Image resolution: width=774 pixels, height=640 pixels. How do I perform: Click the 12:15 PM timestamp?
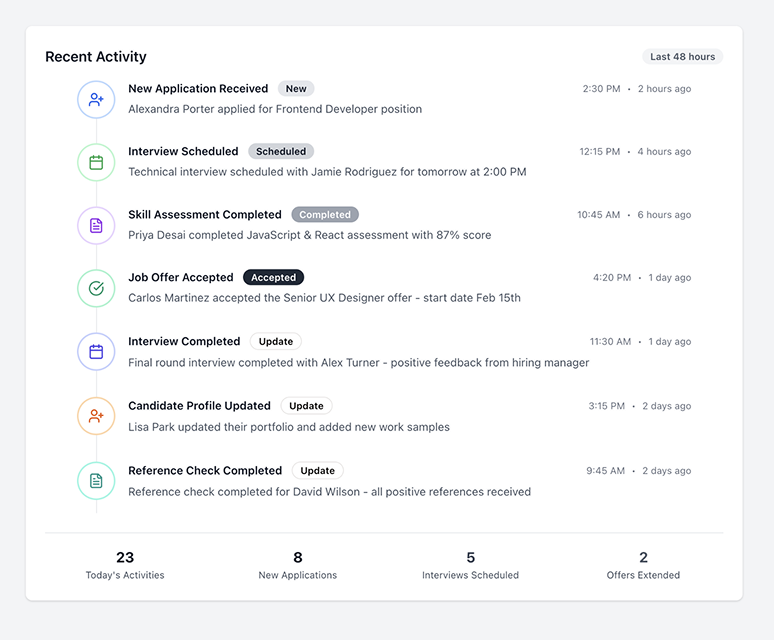600,151
